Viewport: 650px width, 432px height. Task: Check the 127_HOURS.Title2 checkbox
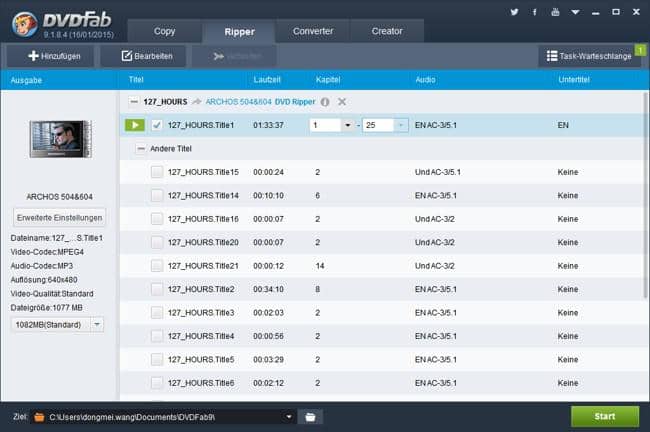click(157, 289)
